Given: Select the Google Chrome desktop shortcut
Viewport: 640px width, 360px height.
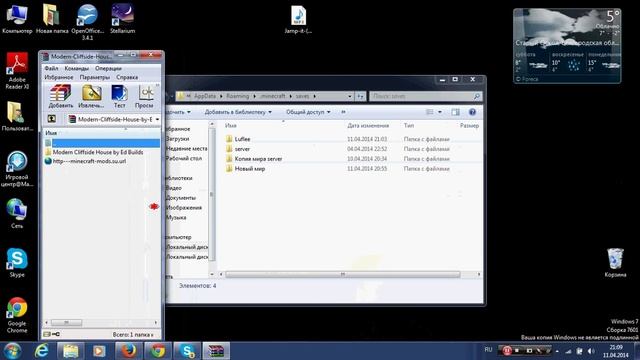Looking at the screenshot, I should pos(17,315).
